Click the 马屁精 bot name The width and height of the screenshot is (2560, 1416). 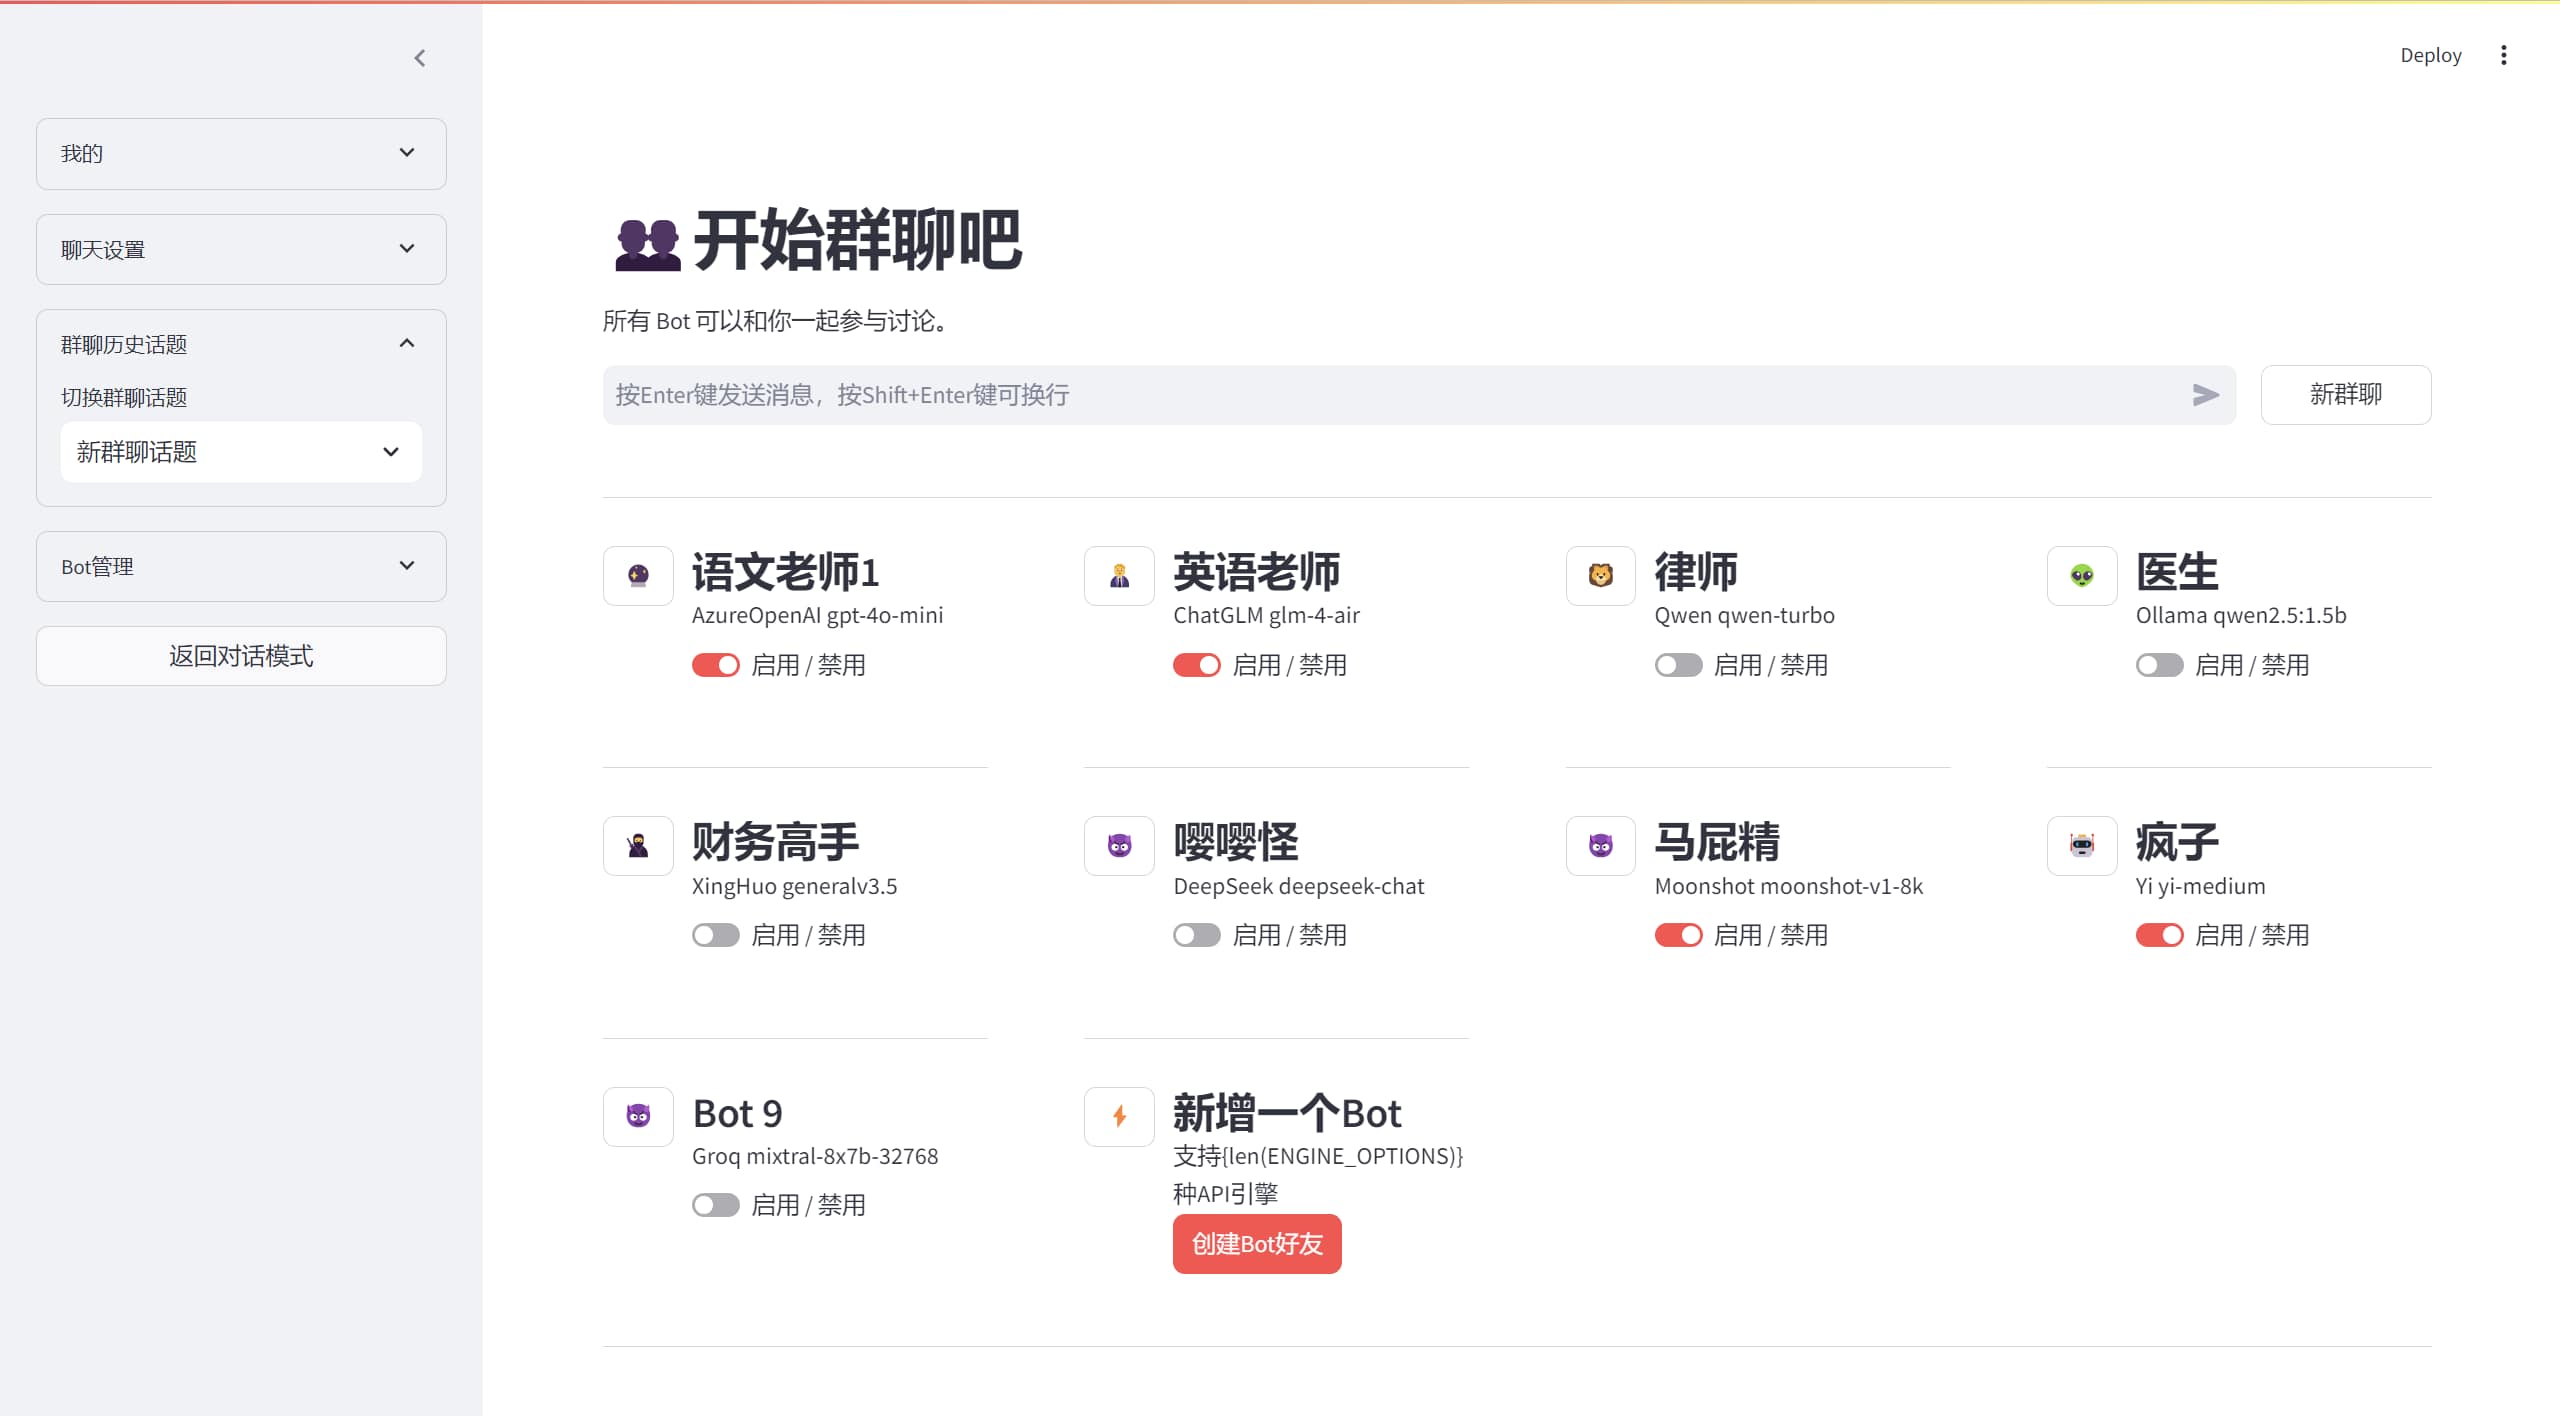(x=1717, y=842)
